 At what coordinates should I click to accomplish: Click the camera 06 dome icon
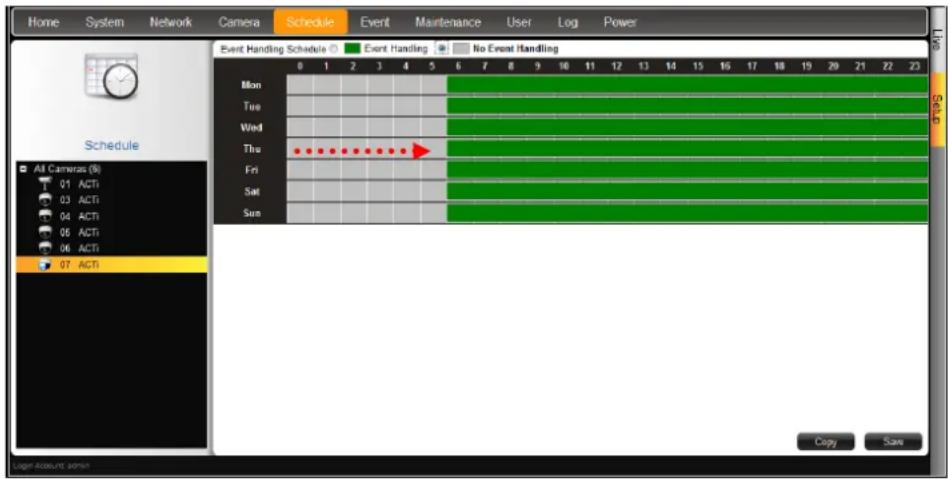(x=44, y=248)
